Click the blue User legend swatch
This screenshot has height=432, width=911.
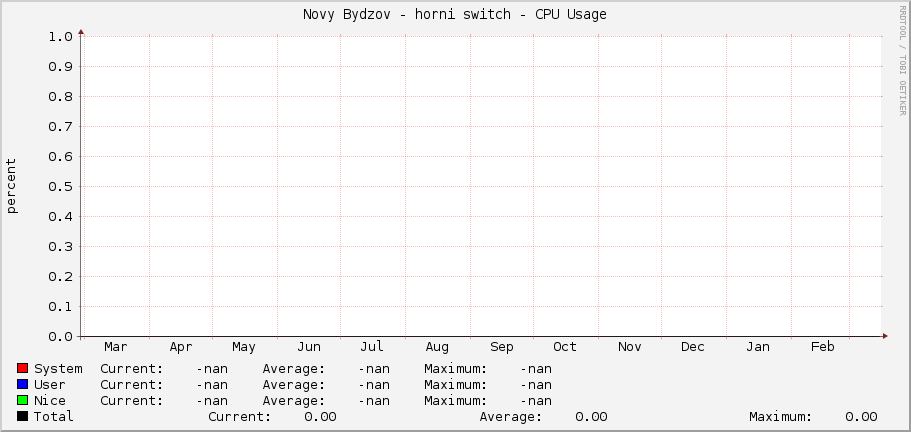[23, 384]
